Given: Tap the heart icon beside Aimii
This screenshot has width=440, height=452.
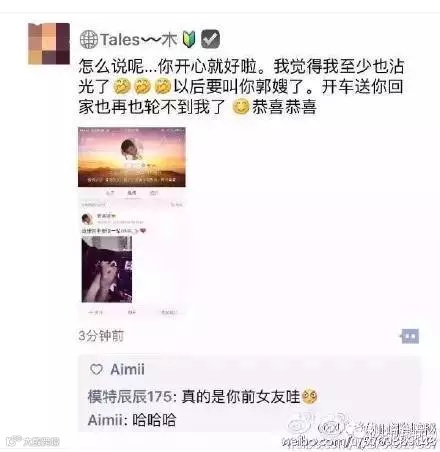Looking at the screenshot, I should (96, 369).
